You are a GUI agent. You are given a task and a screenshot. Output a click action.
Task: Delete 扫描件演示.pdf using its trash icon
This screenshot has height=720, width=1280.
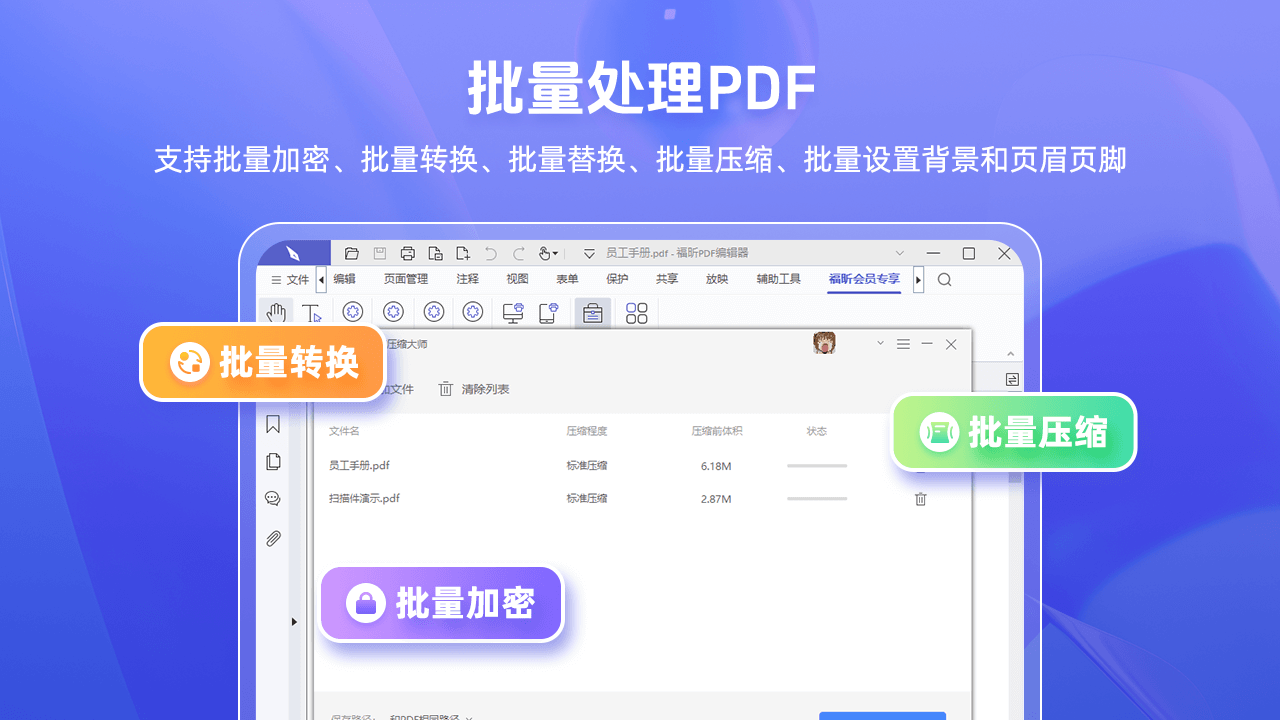pyautogui.click(x=920, y=499)
